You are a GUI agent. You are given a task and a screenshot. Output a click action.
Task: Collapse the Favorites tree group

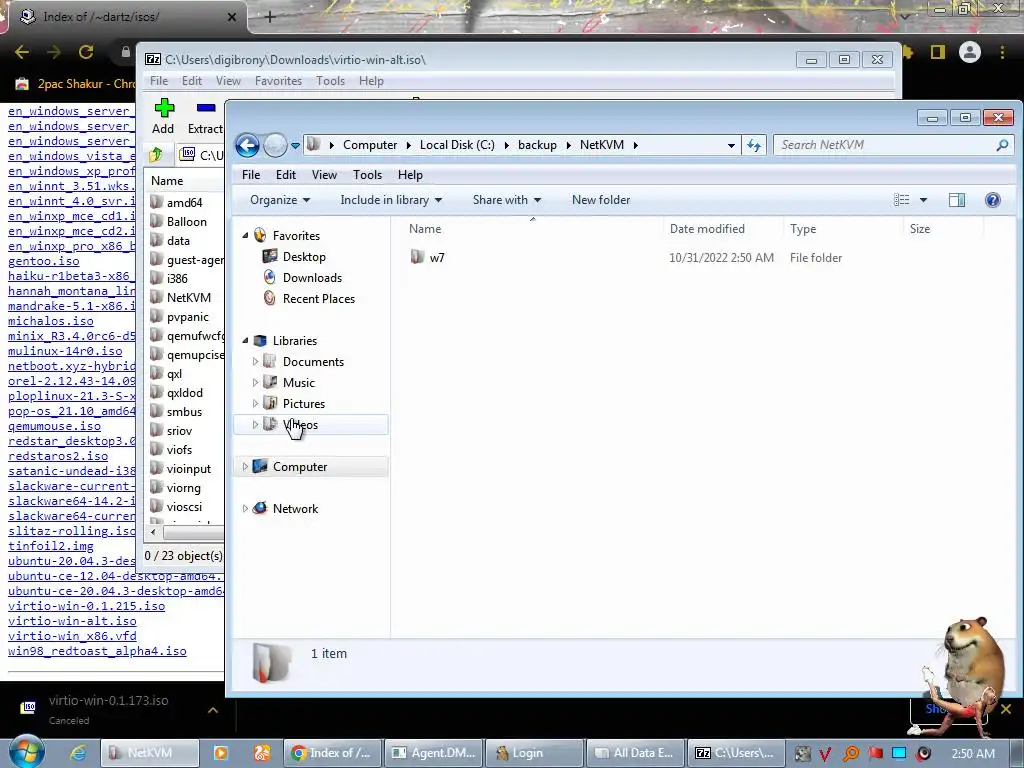click(246, 236)
